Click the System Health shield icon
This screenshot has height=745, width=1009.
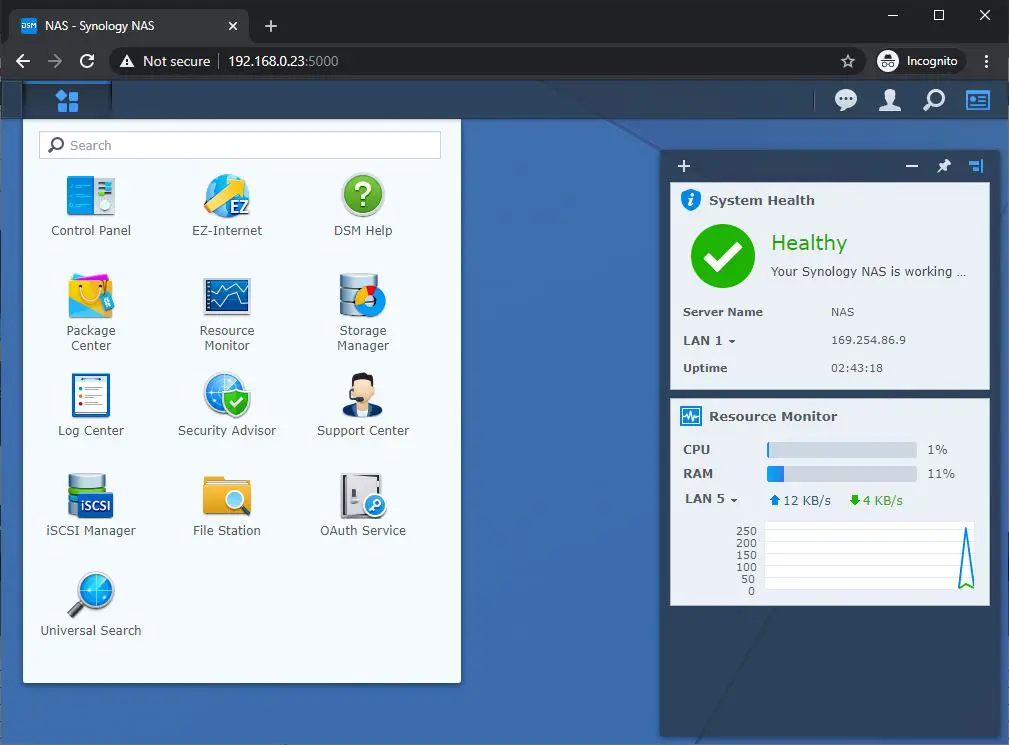point(690,200)
